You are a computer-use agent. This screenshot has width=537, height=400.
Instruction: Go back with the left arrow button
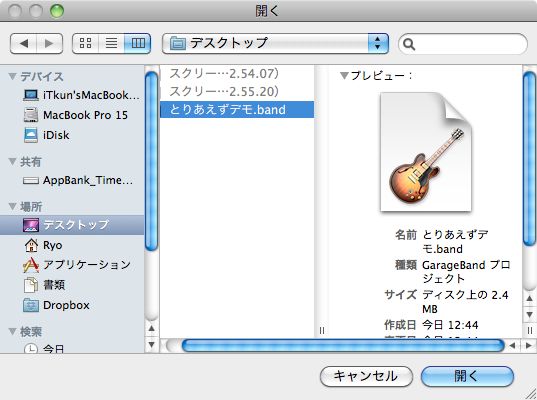24,43
